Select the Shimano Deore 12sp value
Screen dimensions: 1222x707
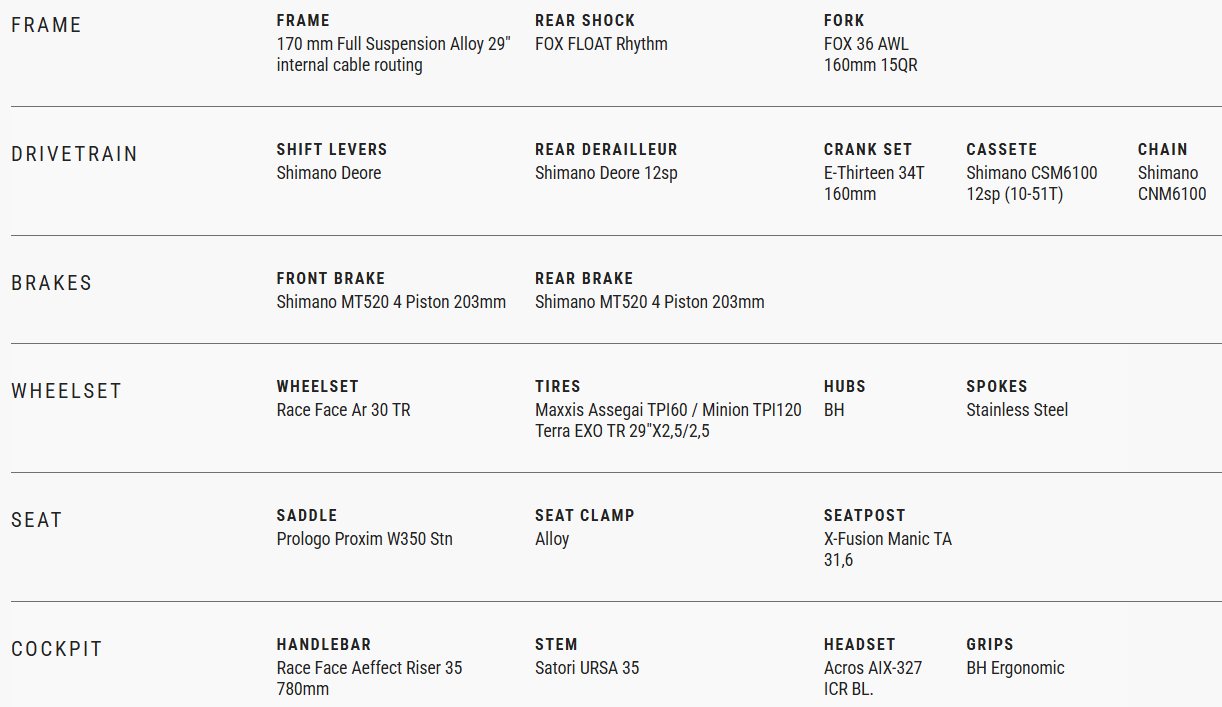pyautogui.click(x=606, y=173)
